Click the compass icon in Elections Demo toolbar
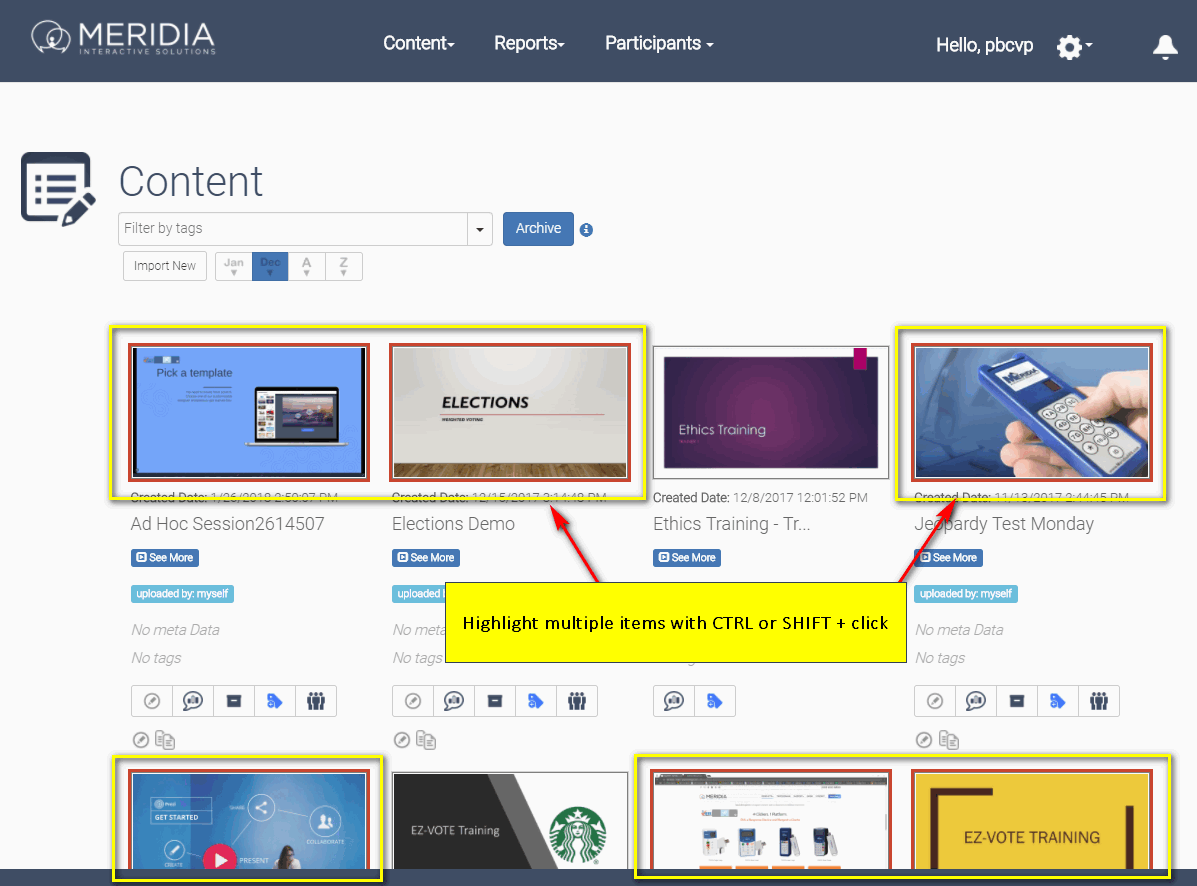 [413, 701]
